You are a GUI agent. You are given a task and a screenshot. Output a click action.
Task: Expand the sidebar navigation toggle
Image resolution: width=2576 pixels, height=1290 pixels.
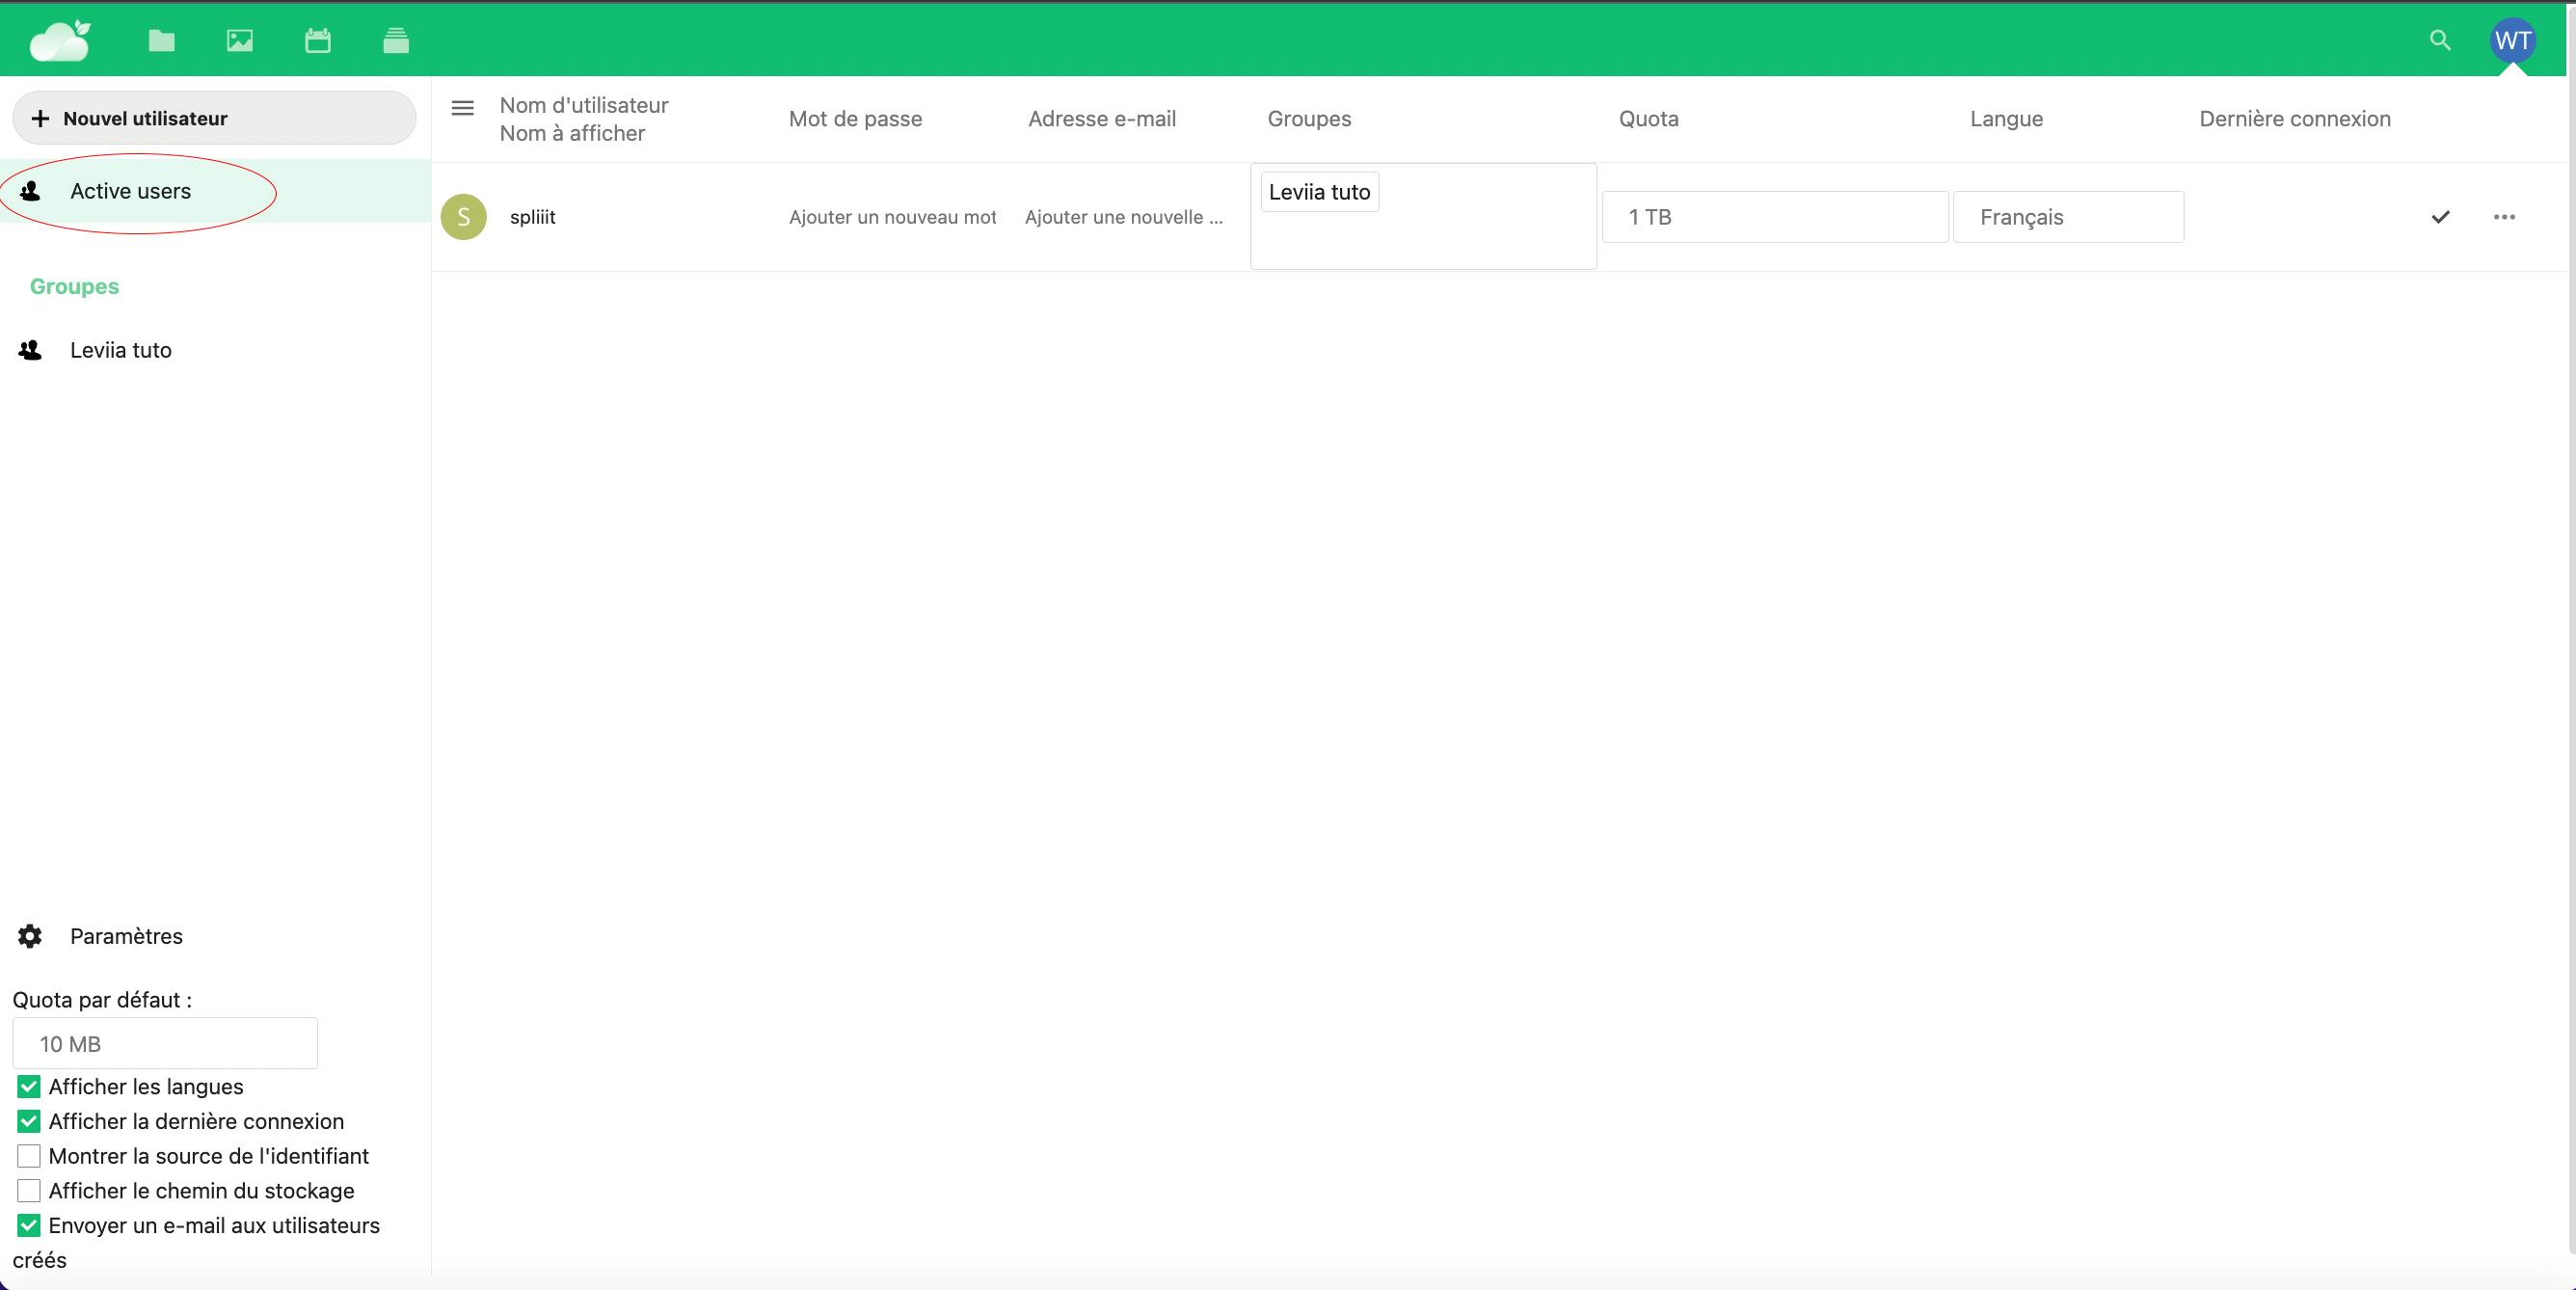tap(462, 105)
